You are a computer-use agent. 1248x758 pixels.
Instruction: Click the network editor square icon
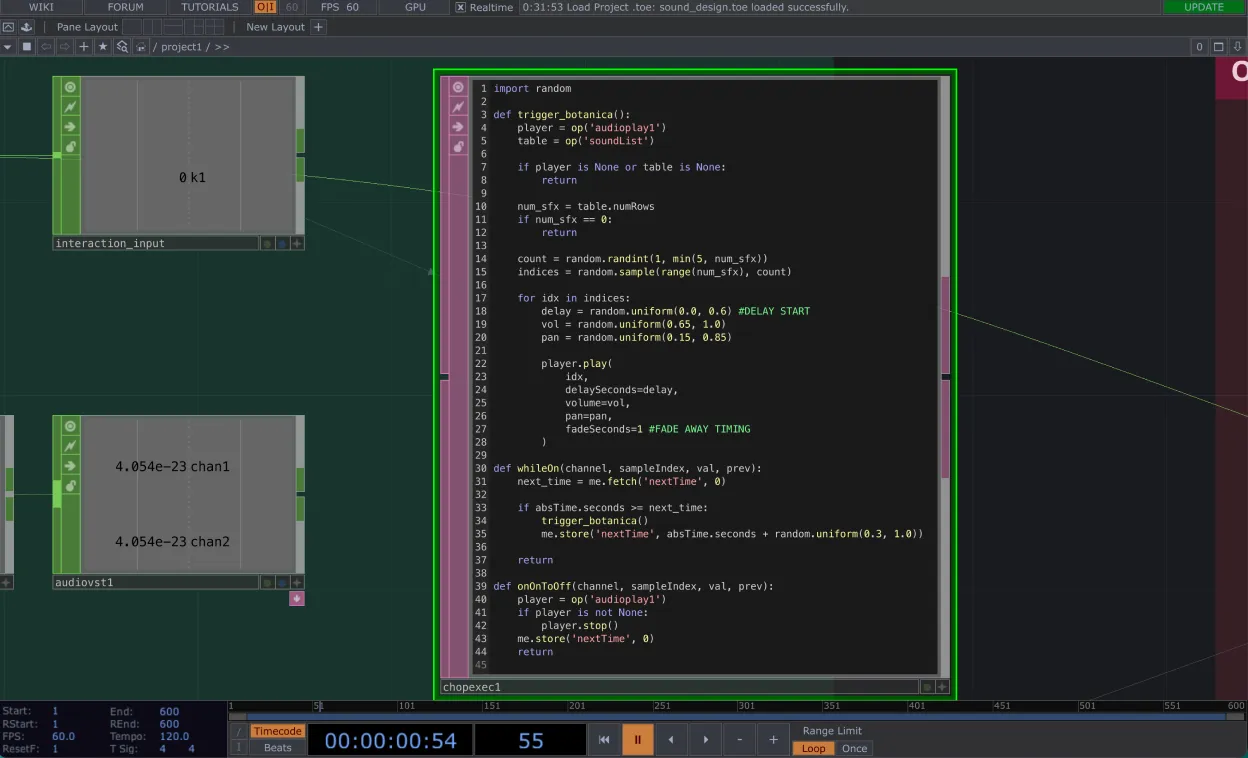27,47
